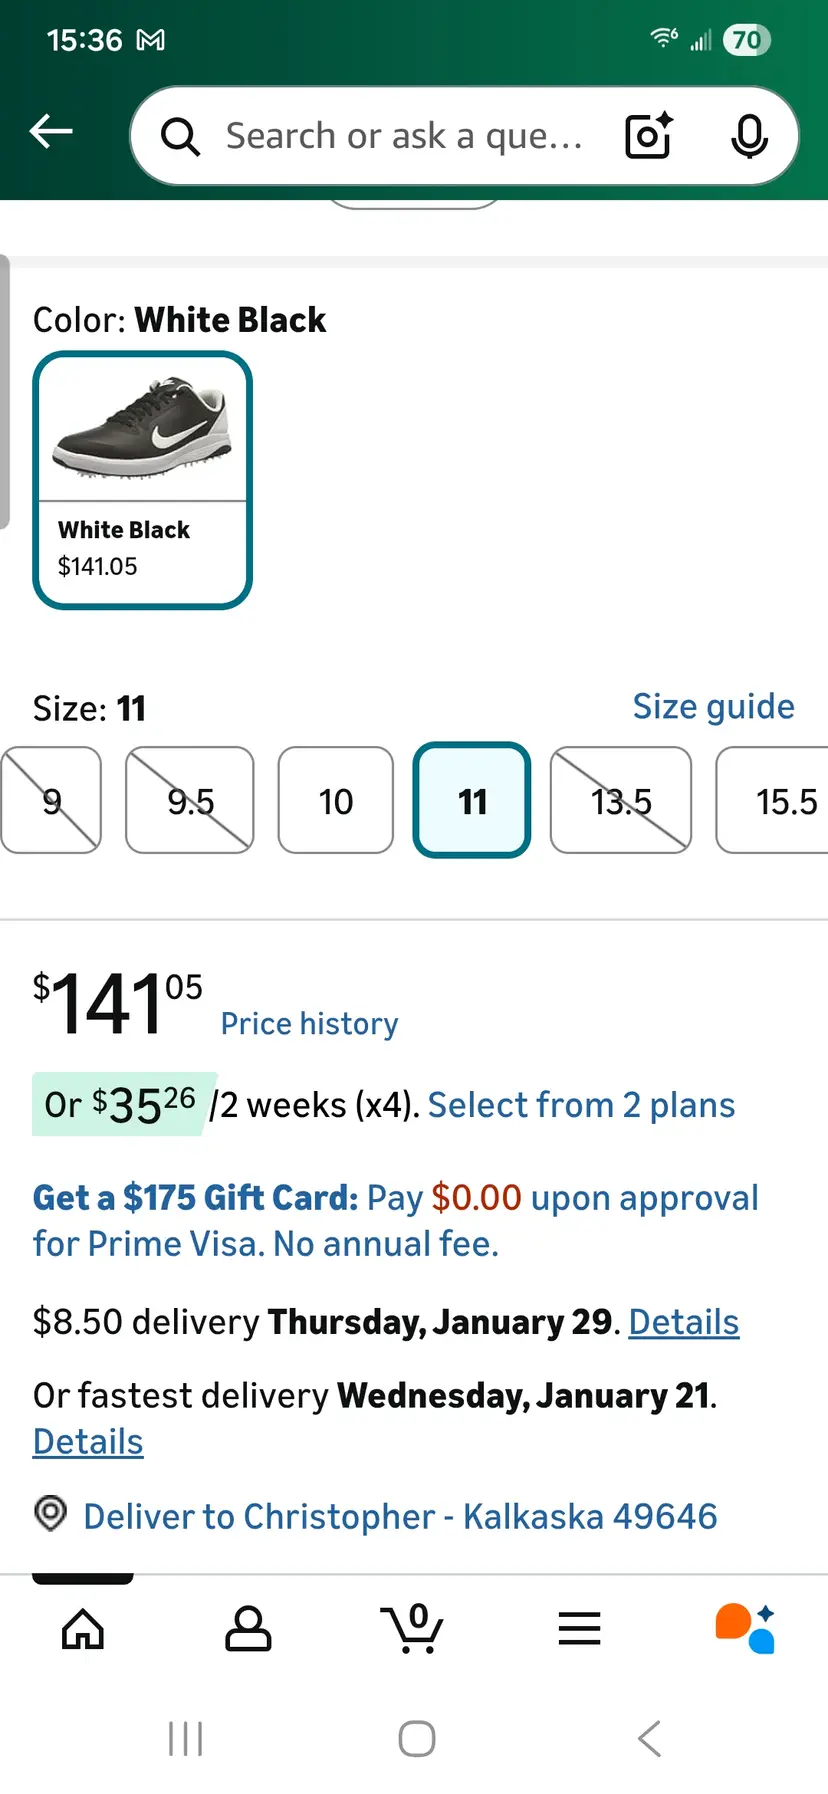Select the White Black color swatch
The image size is (828, 1794).
point(142,480)
